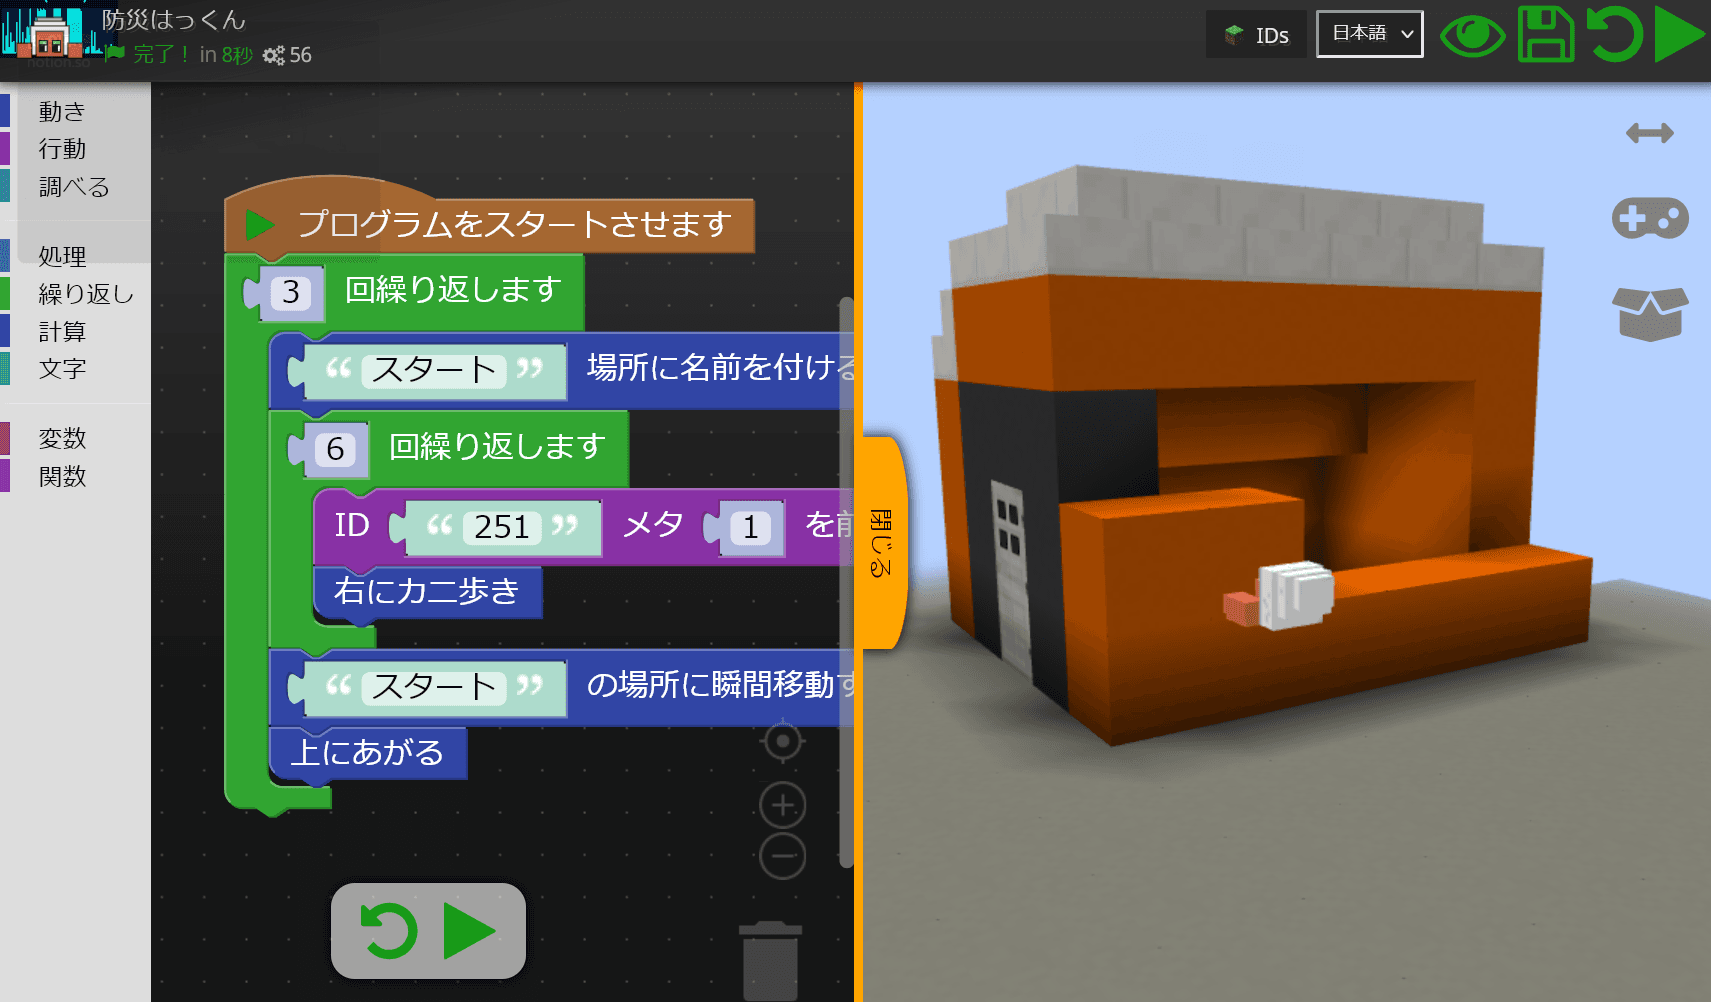This screenshot has width=1711, height=1002.
Task: Open the gamepad controller icon
Action: point(1649,218)
